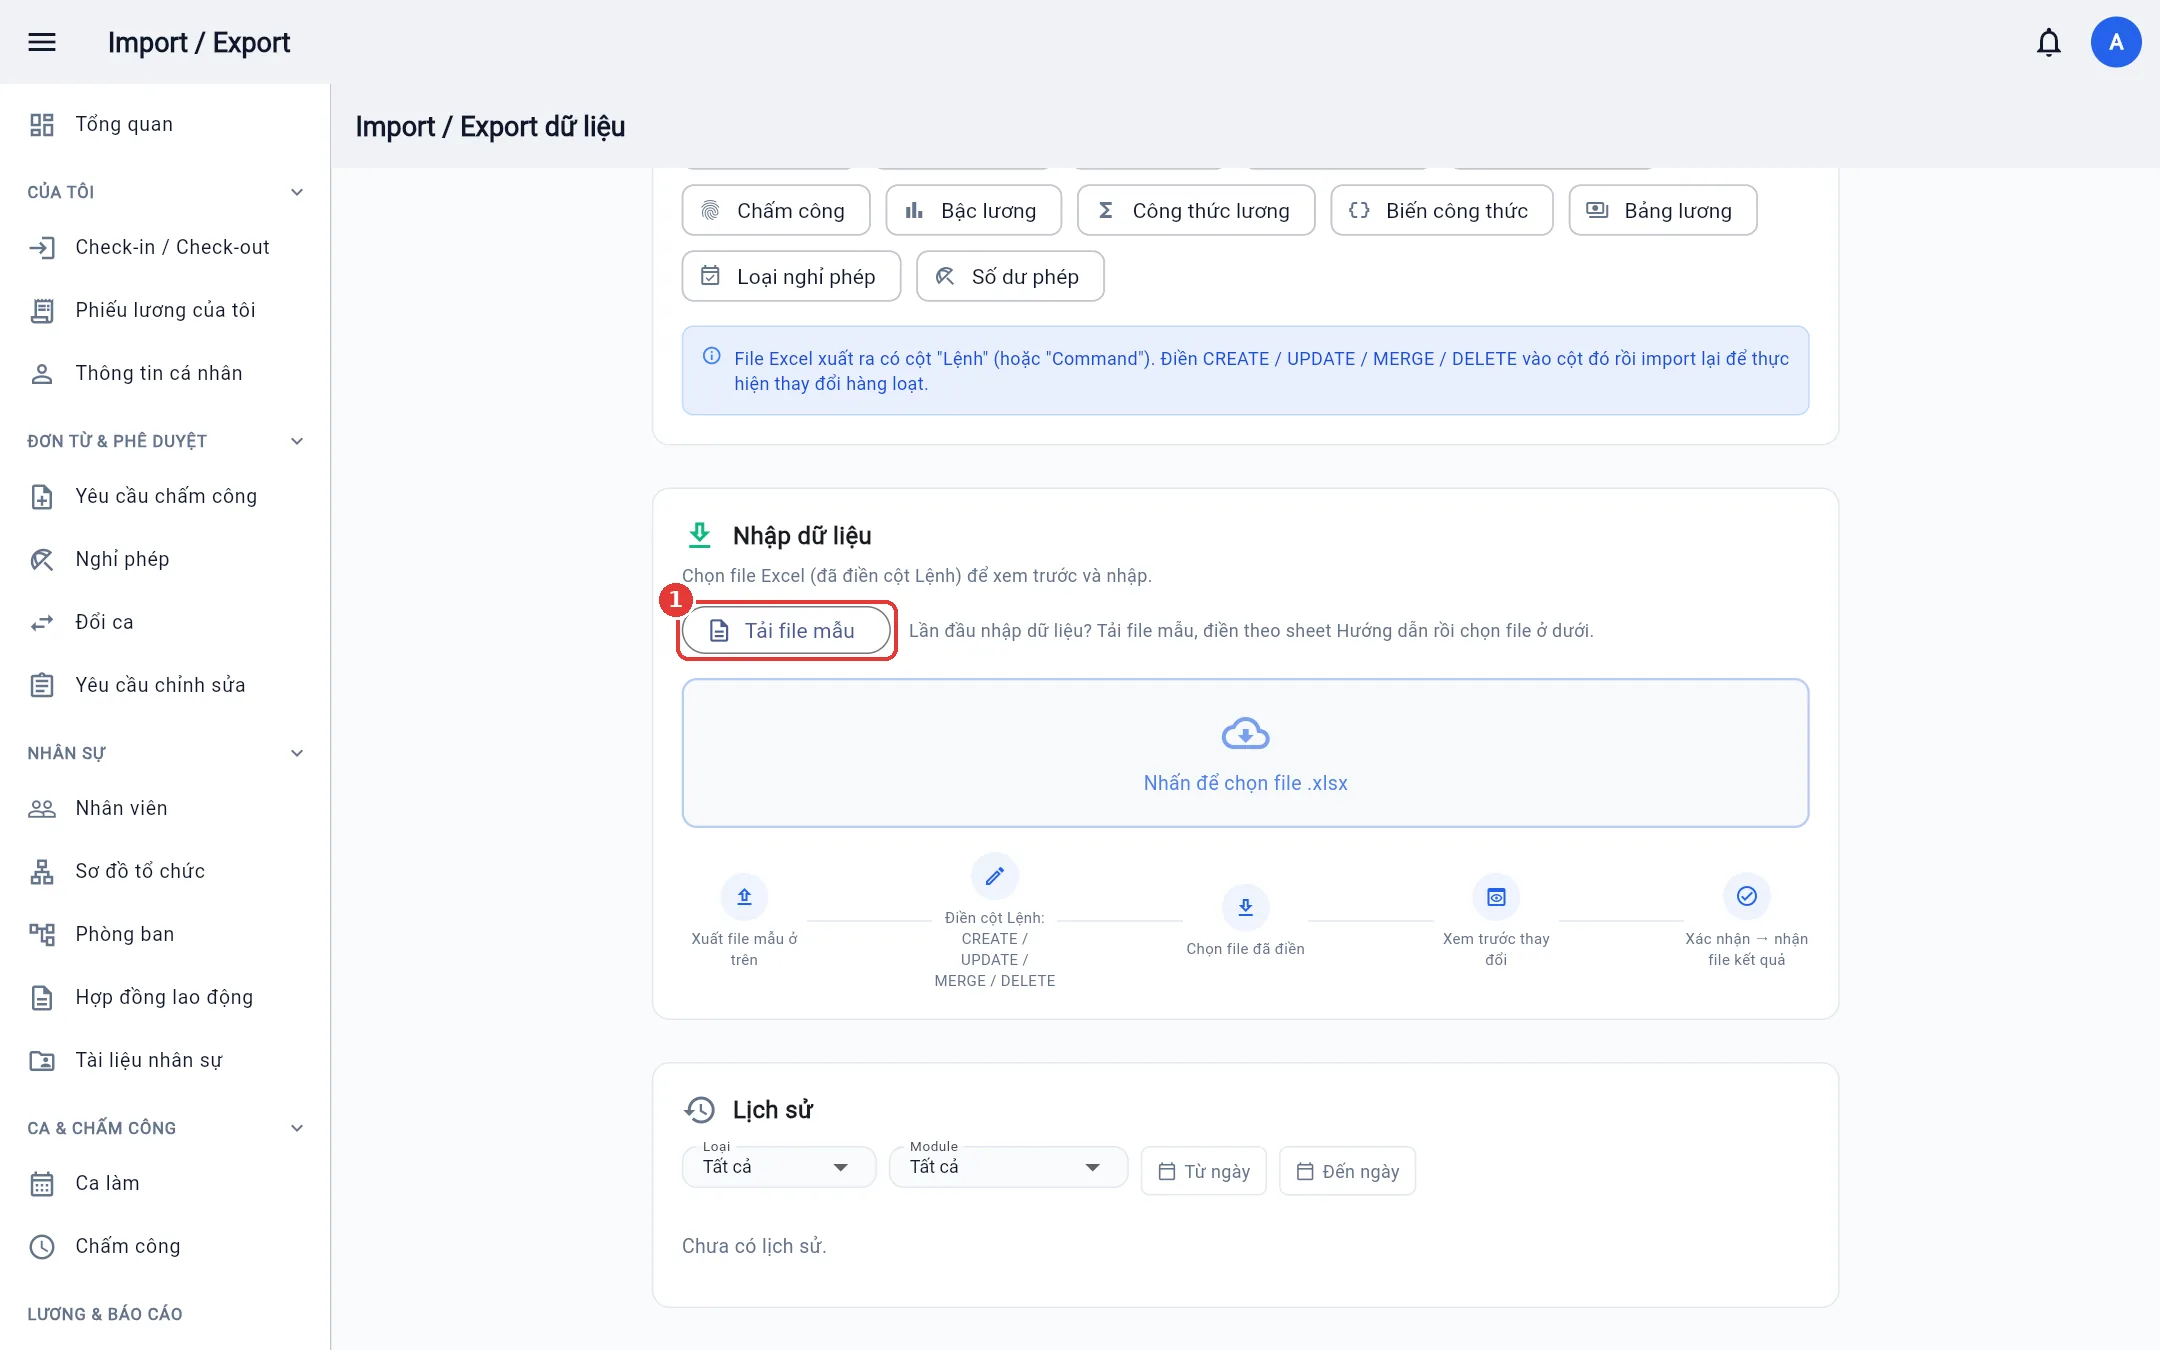Go to Check-in / Check-out

pos(165,247)
